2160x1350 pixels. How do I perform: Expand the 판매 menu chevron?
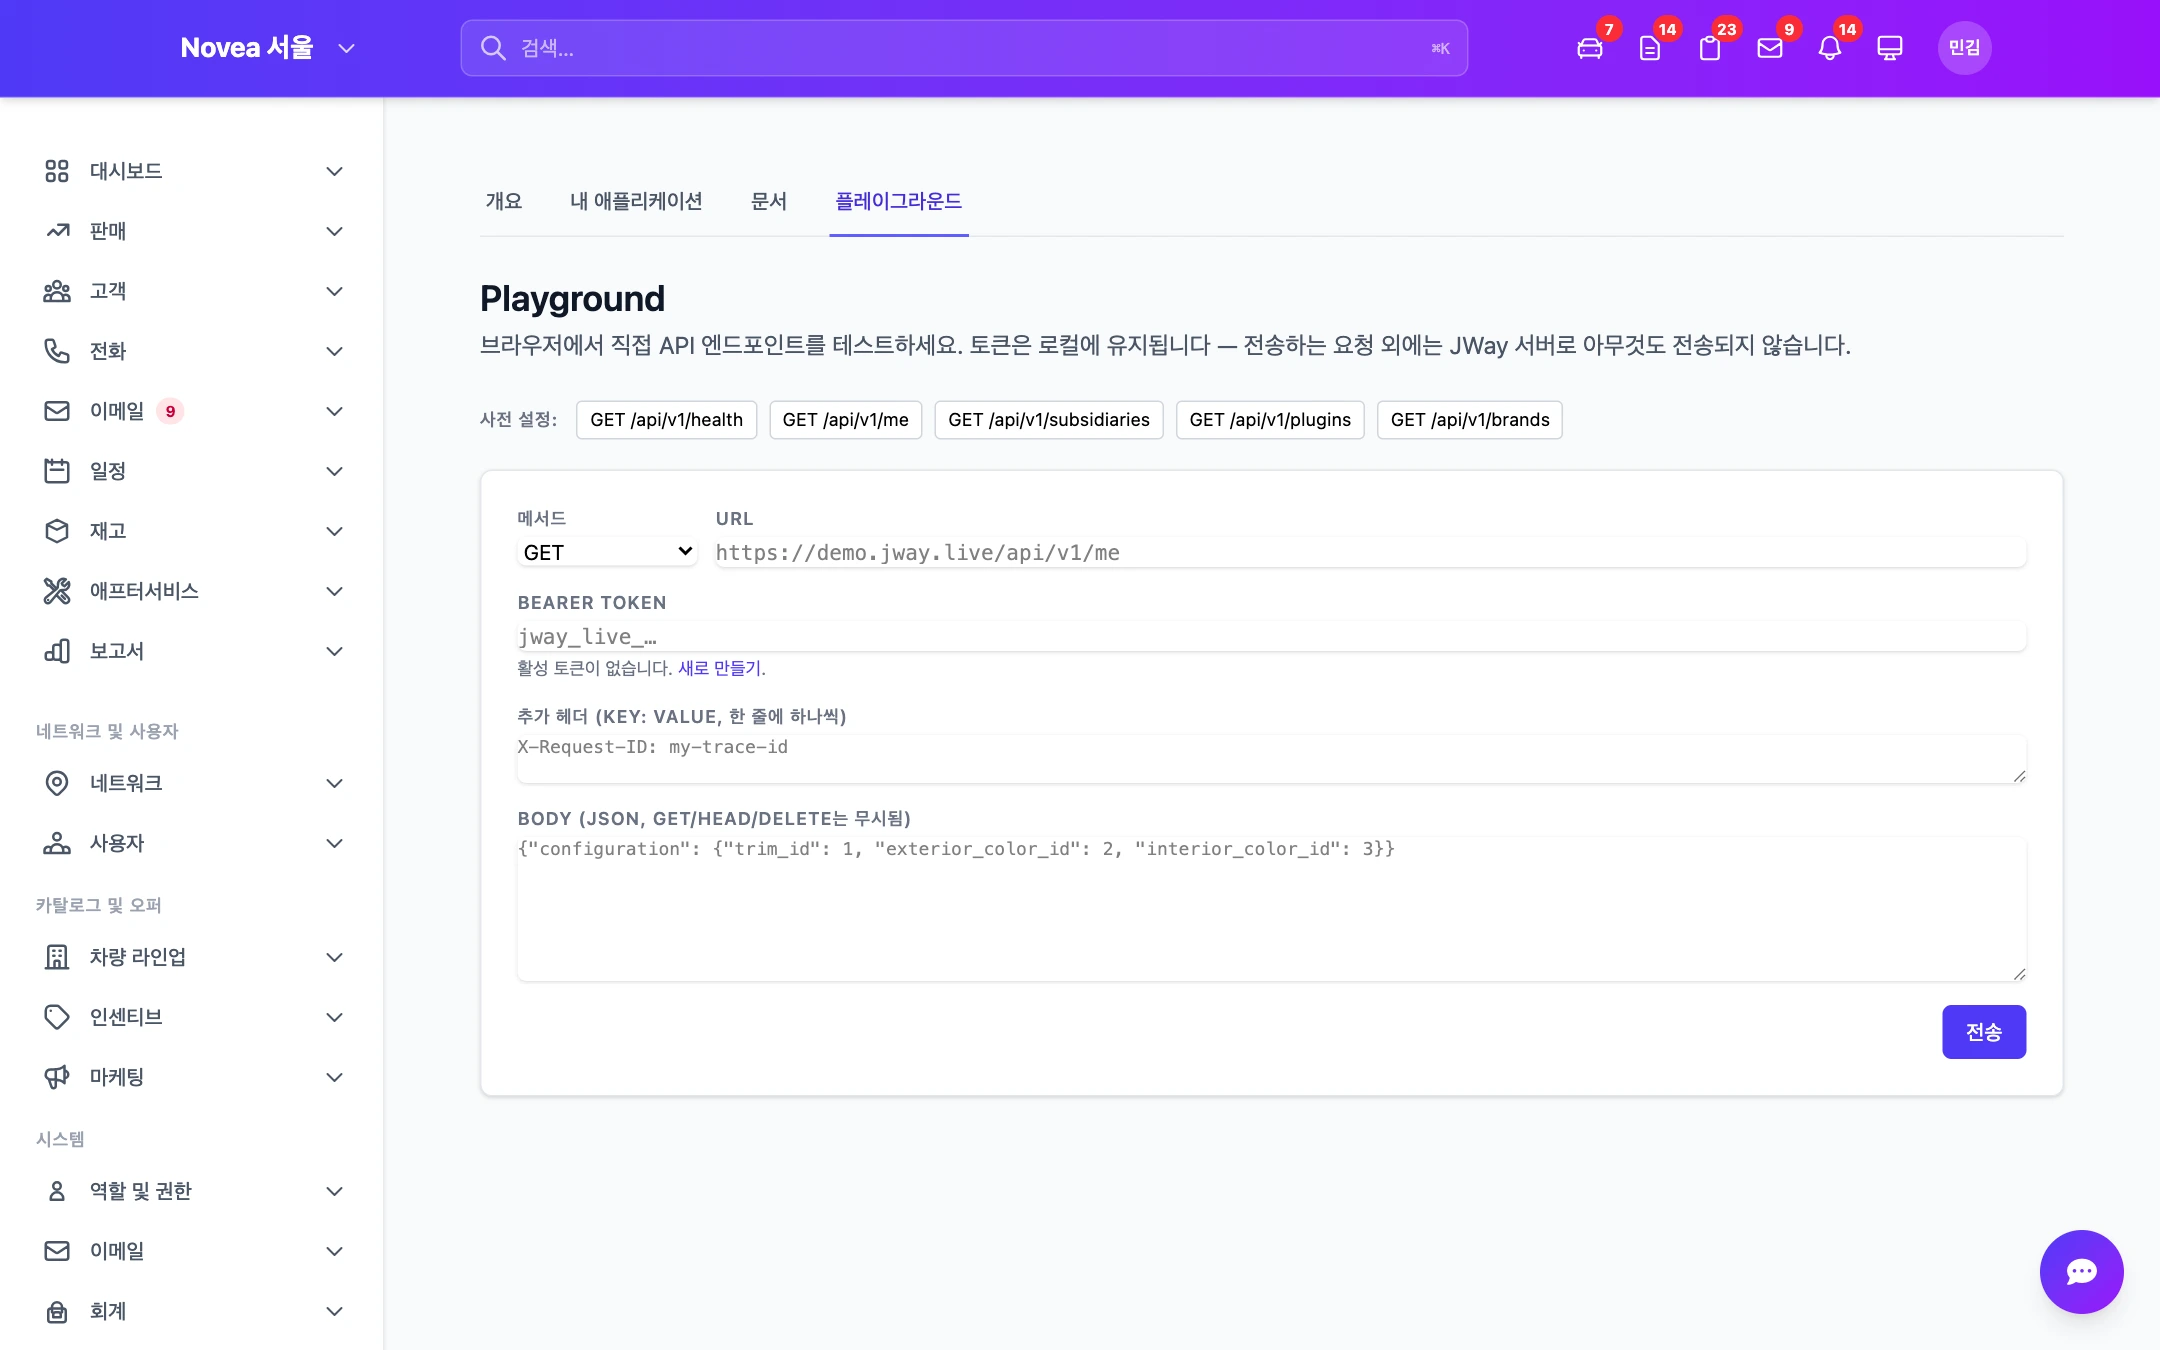click(335, 231)
